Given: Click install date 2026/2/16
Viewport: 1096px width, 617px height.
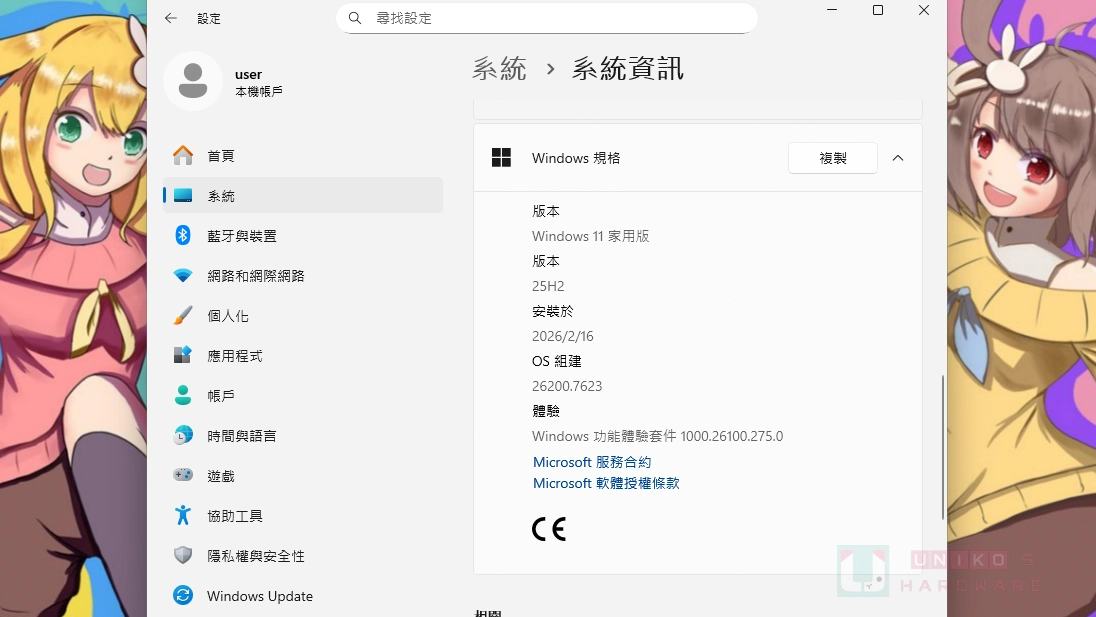Looking at the screenshot, I should pos(563,336).
